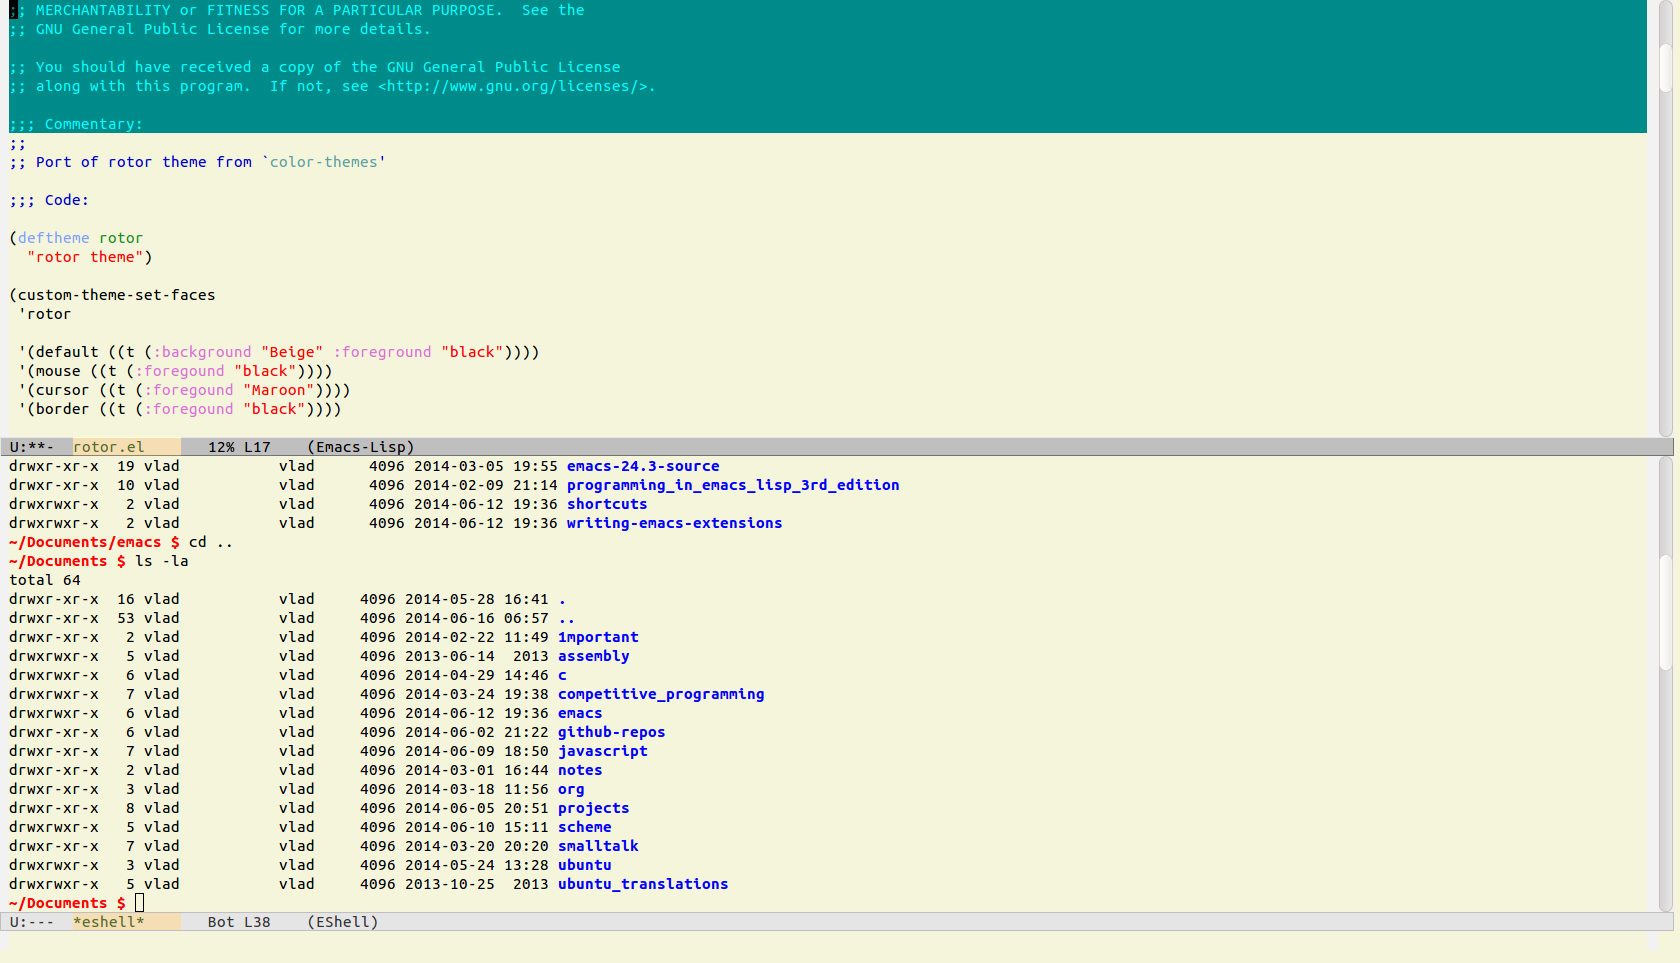The image size is (1680, 963).
Task: Click the rotor.el buffer name in mode line
Action: click(108, 447)
